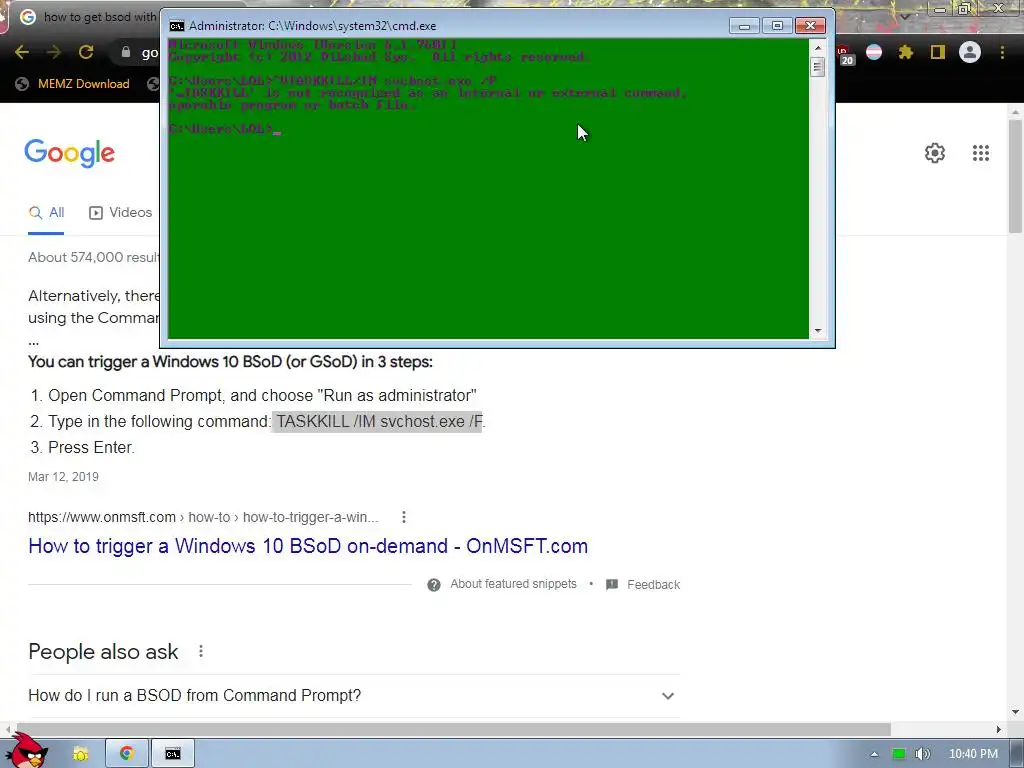Image resolution: width=1024 pixels, height=768 pixels.
Task: Click the green tray status icon
Action: click(899, 754)
